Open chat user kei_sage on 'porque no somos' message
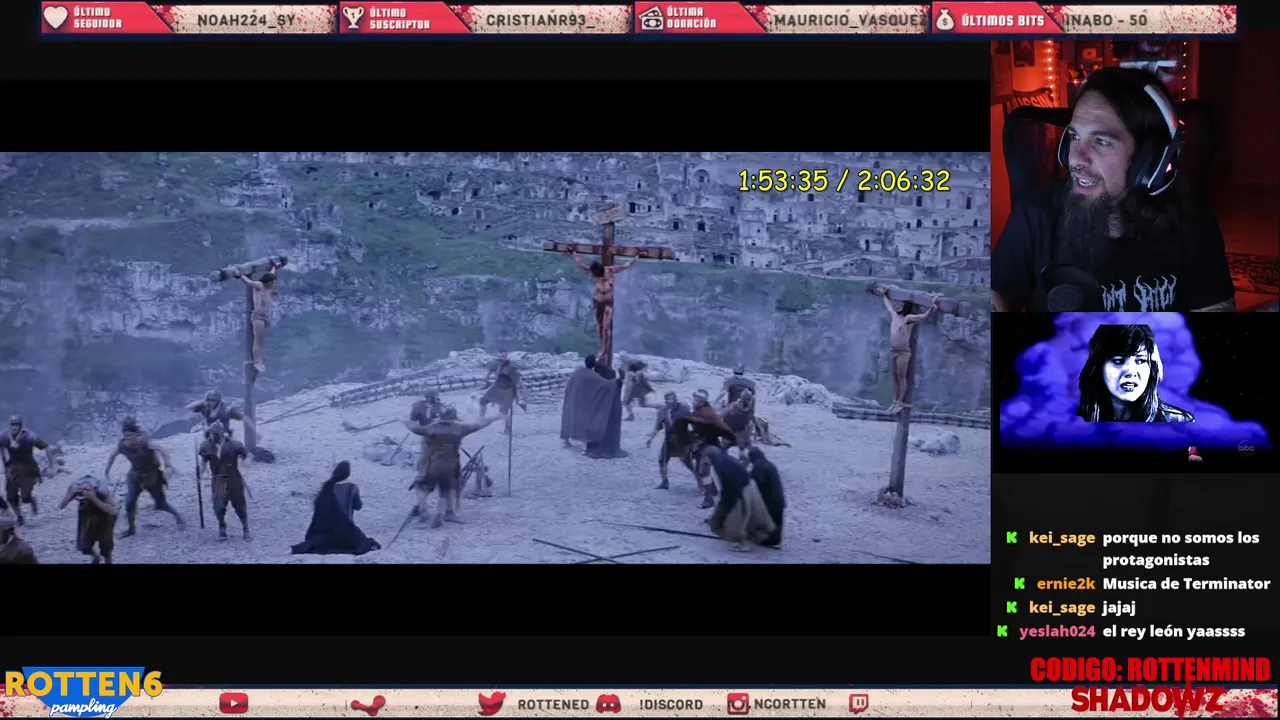 pyautogui.click(x=1061, y=538)
